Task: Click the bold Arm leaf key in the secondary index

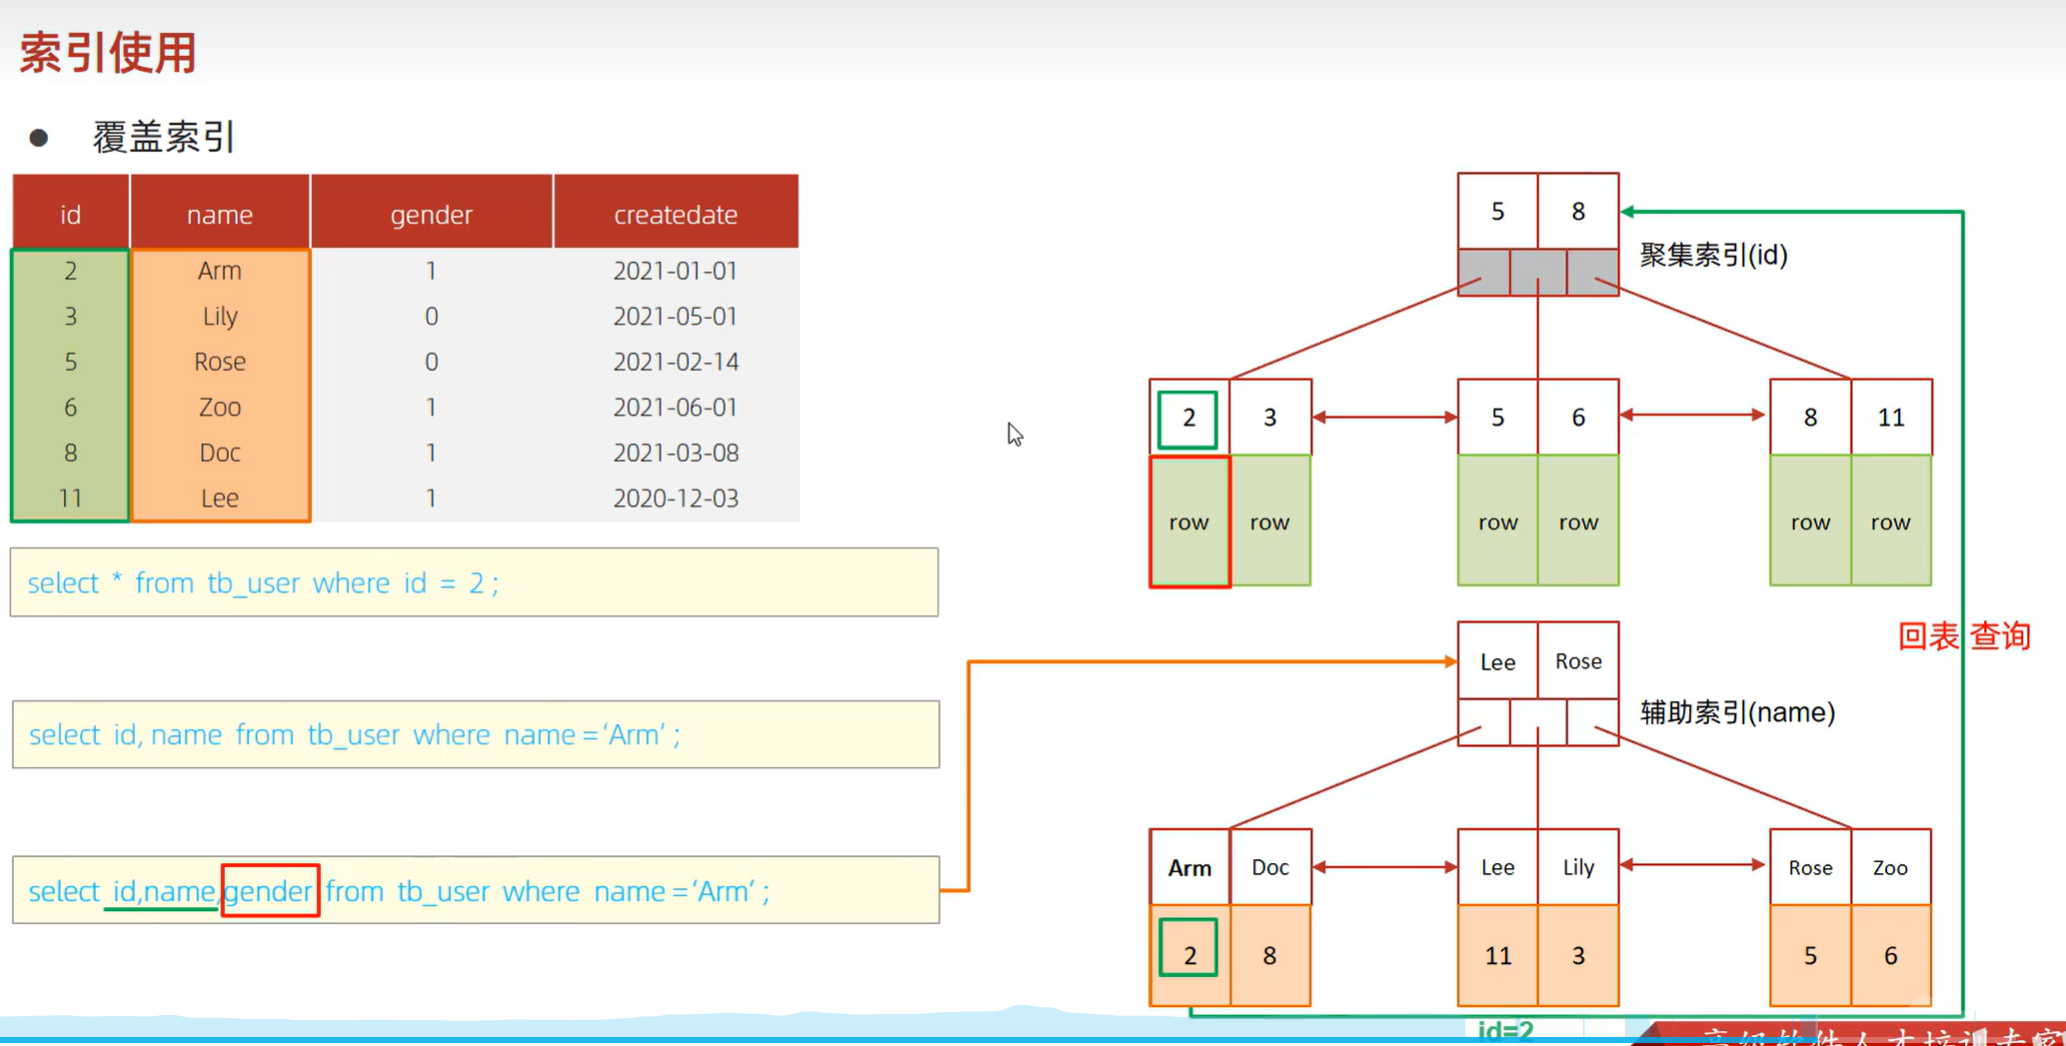Action: (1189, 867)
